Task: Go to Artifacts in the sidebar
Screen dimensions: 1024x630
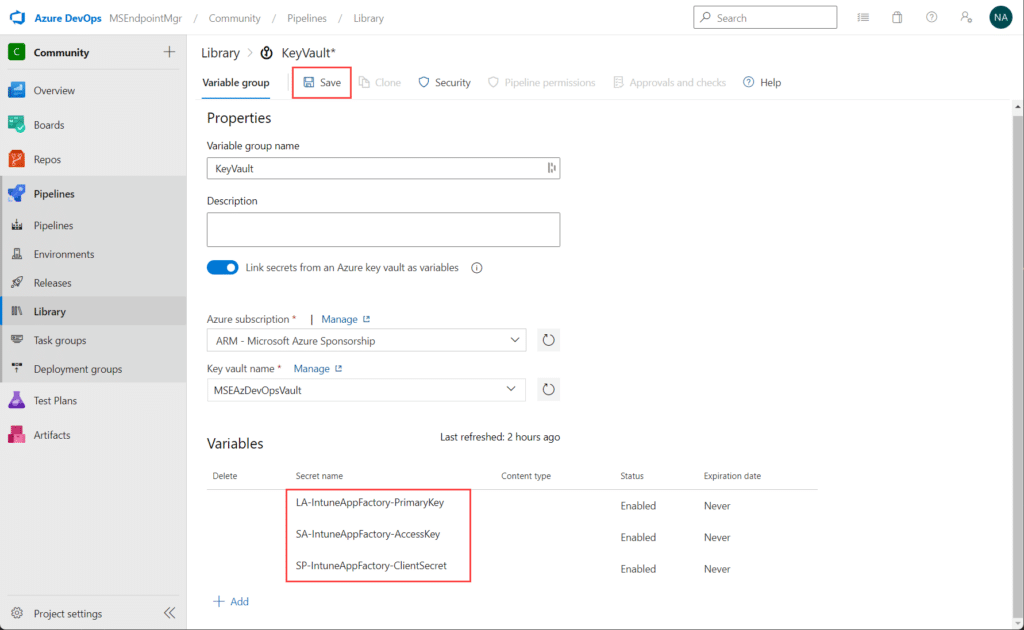Action: tap(52, 435)
